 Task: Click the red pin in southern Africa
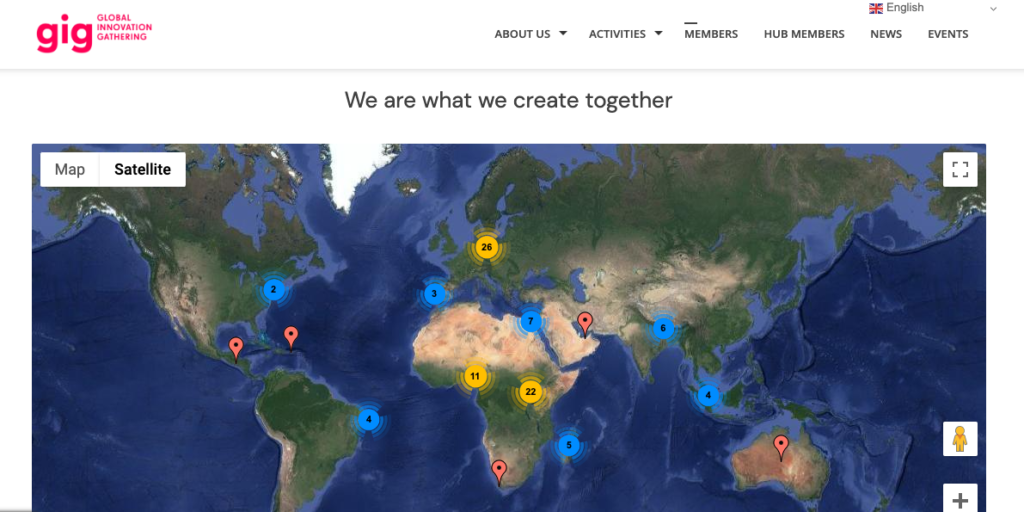(x=499, y=472)
